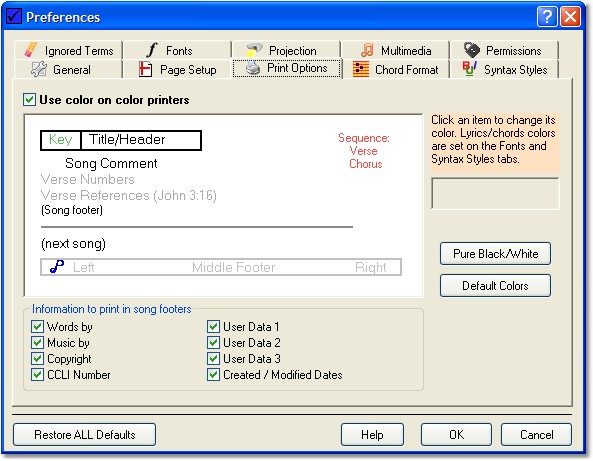Switch to the Print Options tab

coord(287,68)
